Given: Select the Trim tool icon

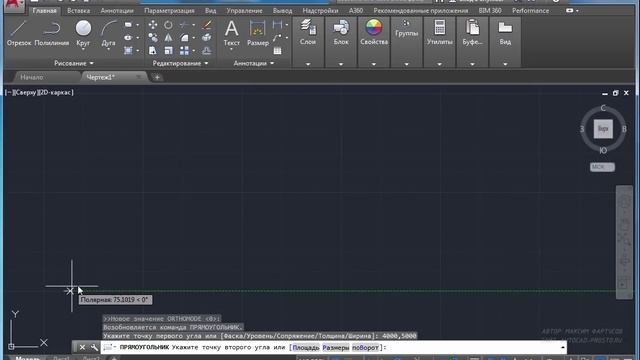Looking at the screenshot, I should 184,25.
